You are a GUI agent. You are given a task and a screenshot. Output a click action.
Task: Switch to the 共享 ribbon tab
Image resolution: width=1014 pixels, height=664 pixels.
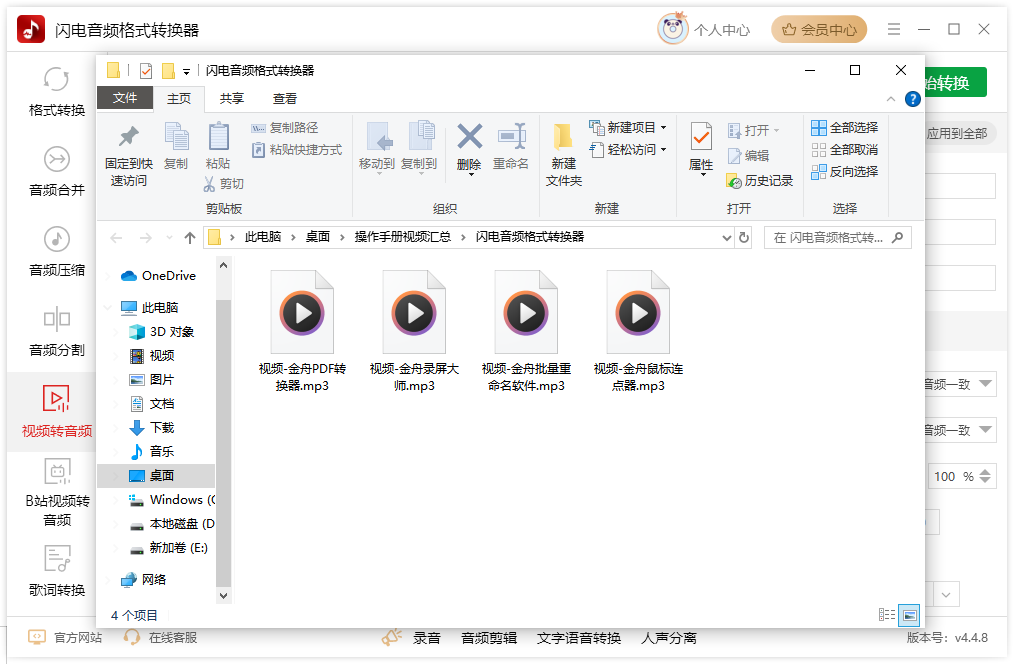point(232,99)
